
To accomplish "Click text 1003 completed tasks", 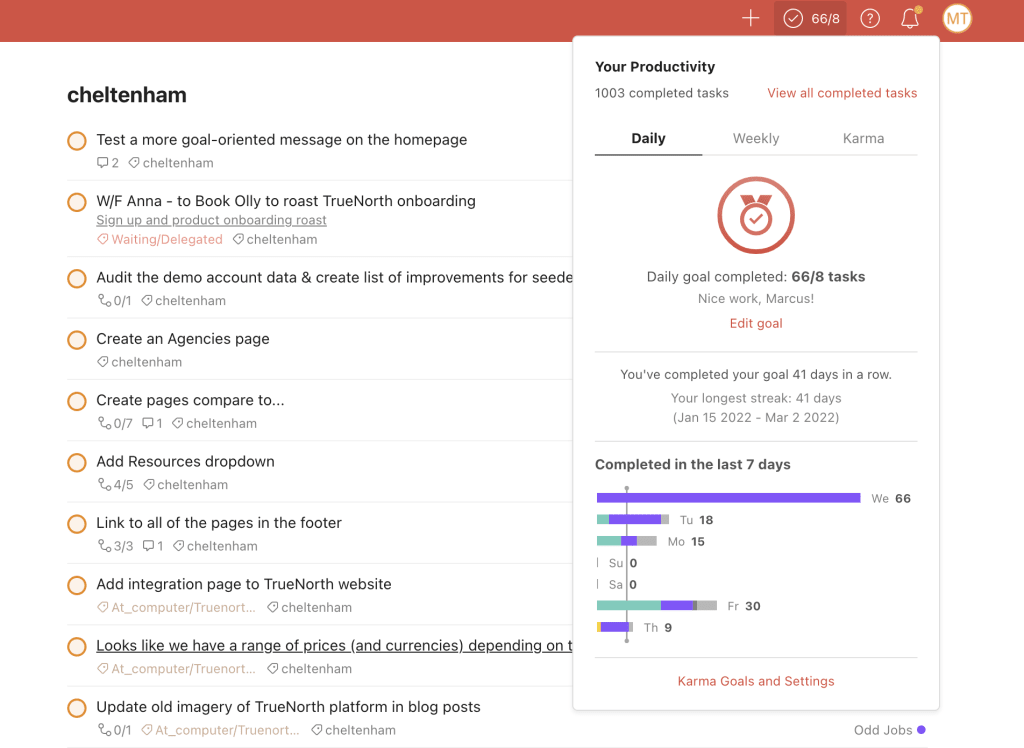I will [x=662, y=93].
